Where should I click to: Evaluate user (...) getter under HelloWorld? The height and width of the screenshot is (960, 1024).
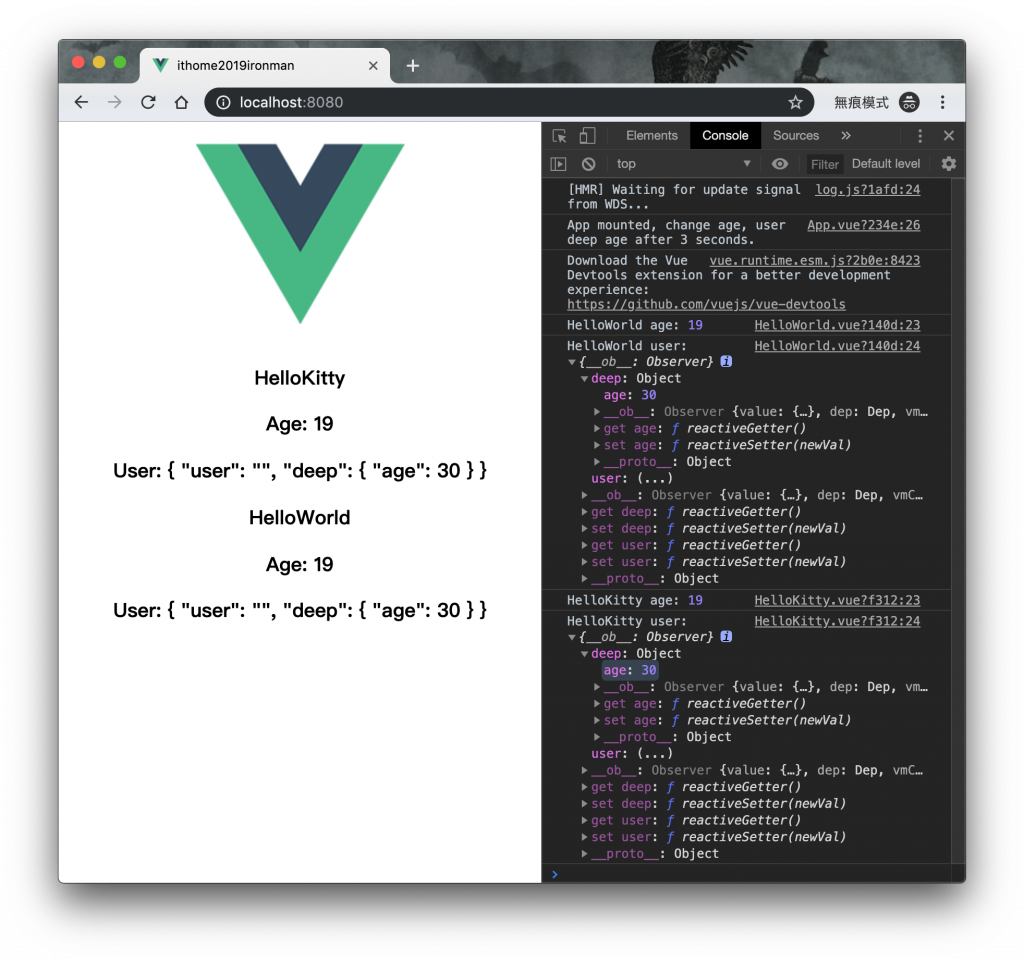[655, 479]
